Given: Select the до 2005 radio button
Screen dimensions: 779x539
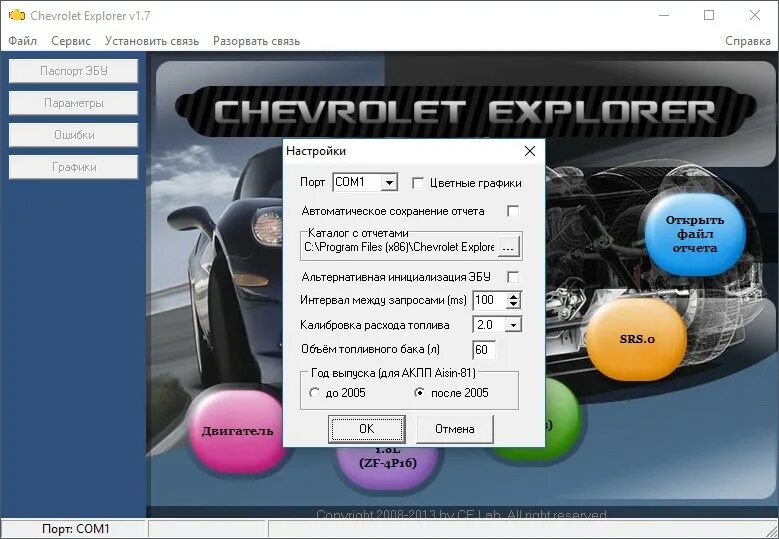Looking at the screenshot, I should pos(314,393).
